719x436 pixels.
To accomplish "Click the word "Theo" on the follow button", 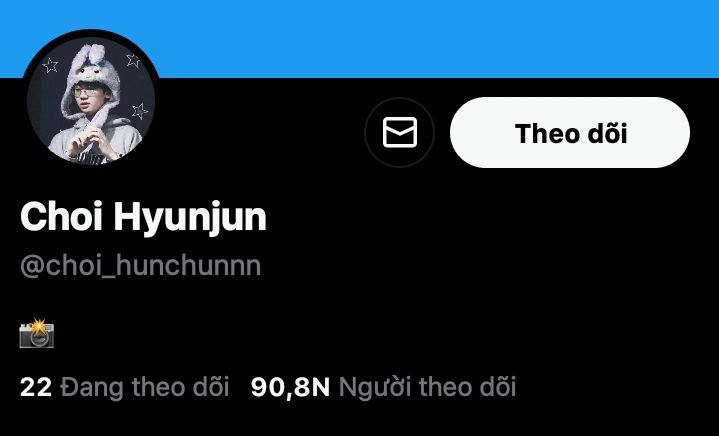I will coord(541,133).
